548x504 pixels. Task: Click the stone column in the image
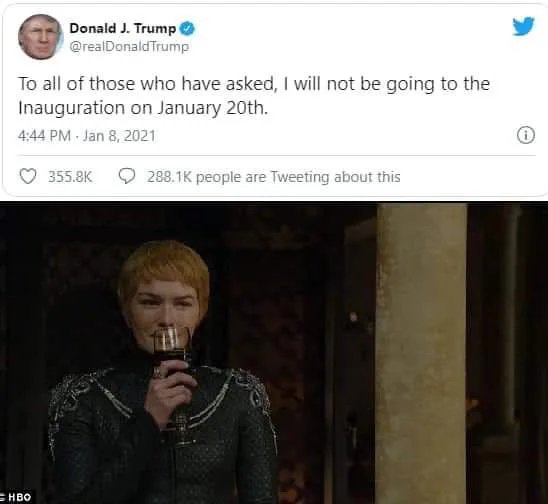tap(422, 353)
